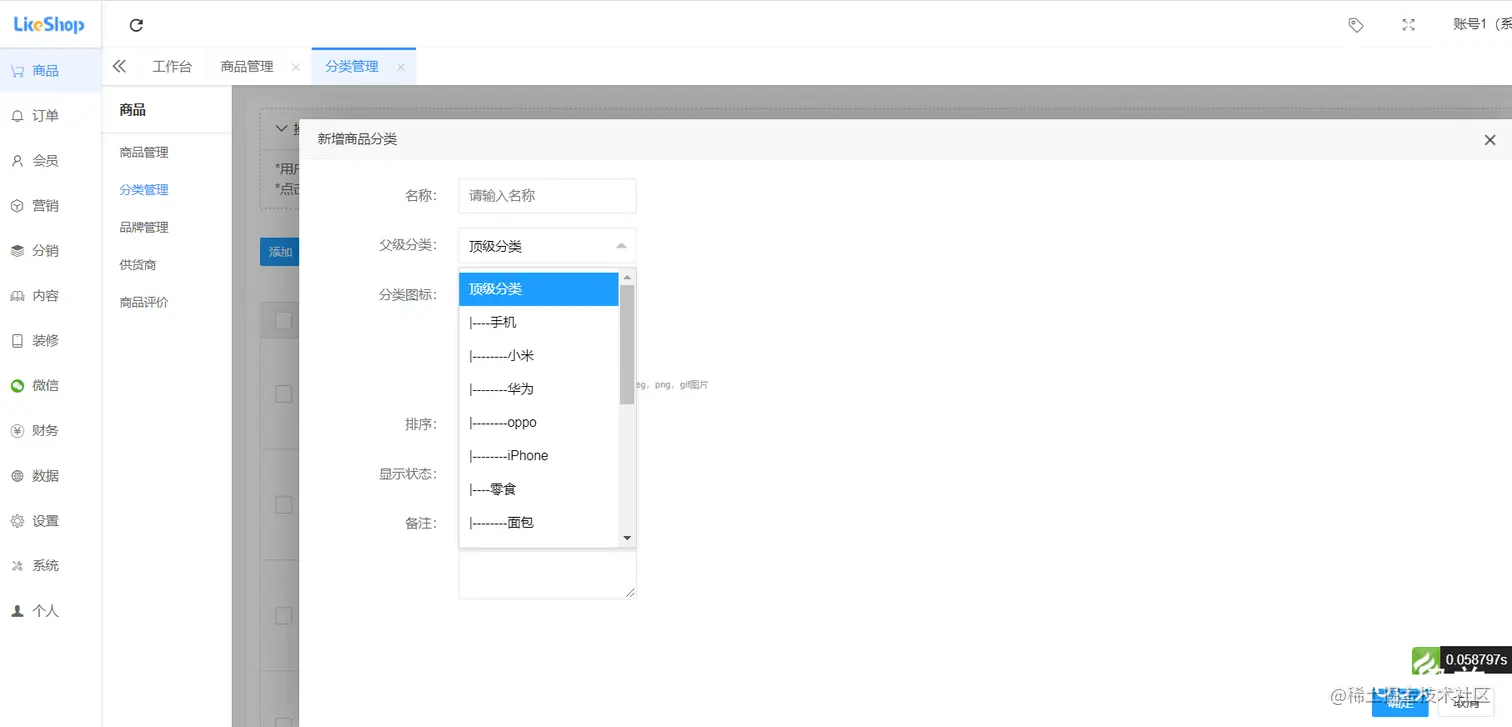Open 装修 in the left sidebar
This screenshot has height=727, width=1512.
point(51,340)
